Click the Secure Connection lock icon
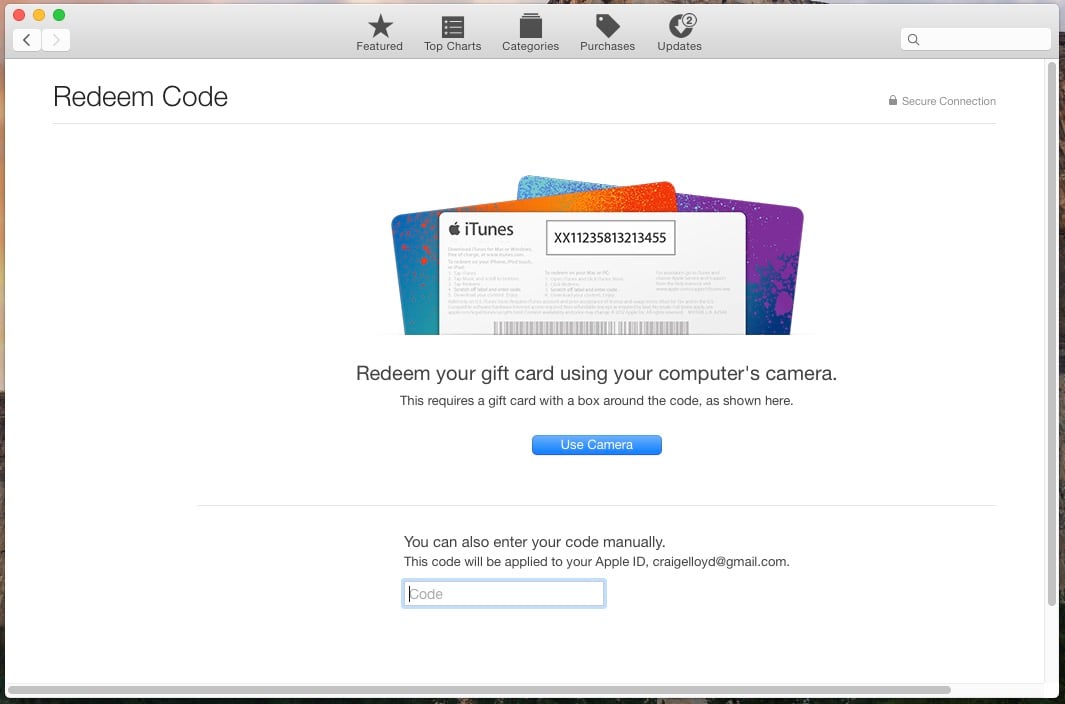This screenshot has height=704, width=1065. [x=892, y=101]
